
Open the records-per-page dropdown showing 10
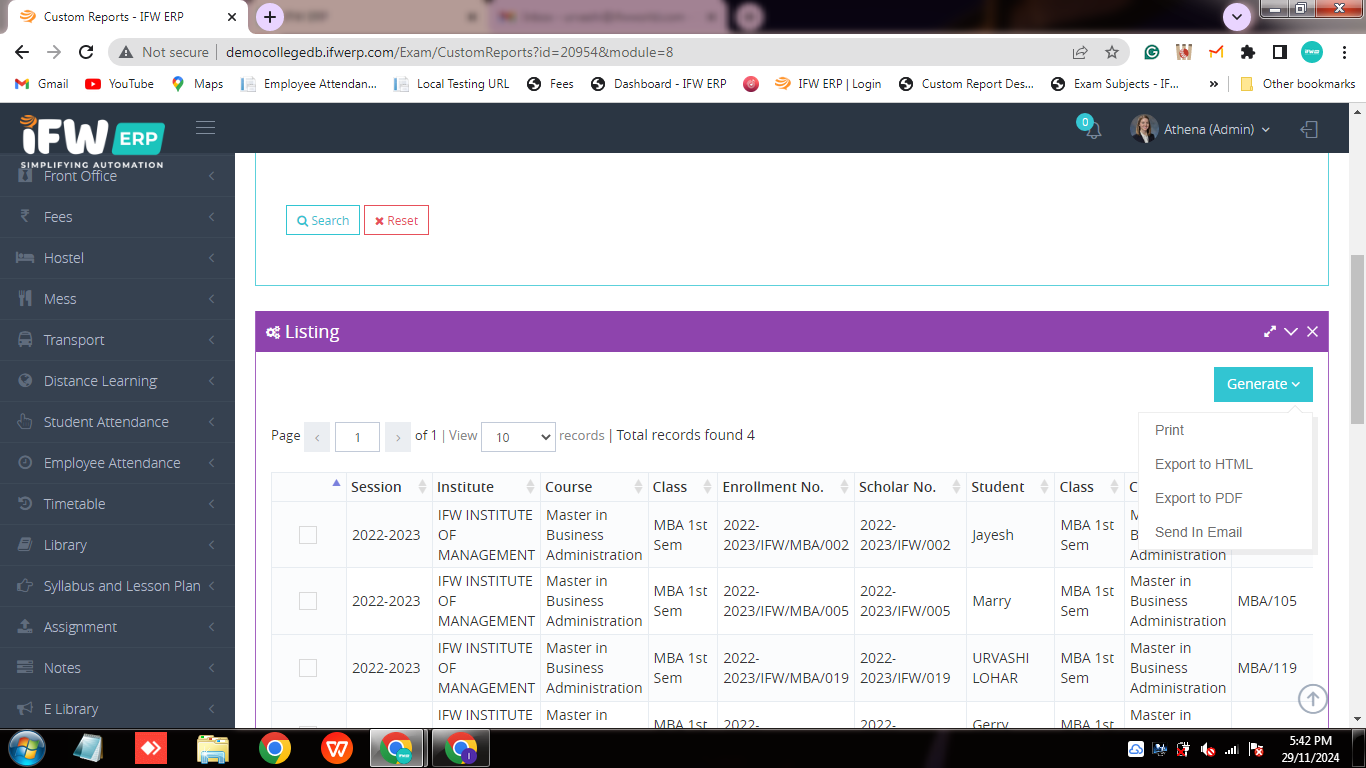(518, 437)
